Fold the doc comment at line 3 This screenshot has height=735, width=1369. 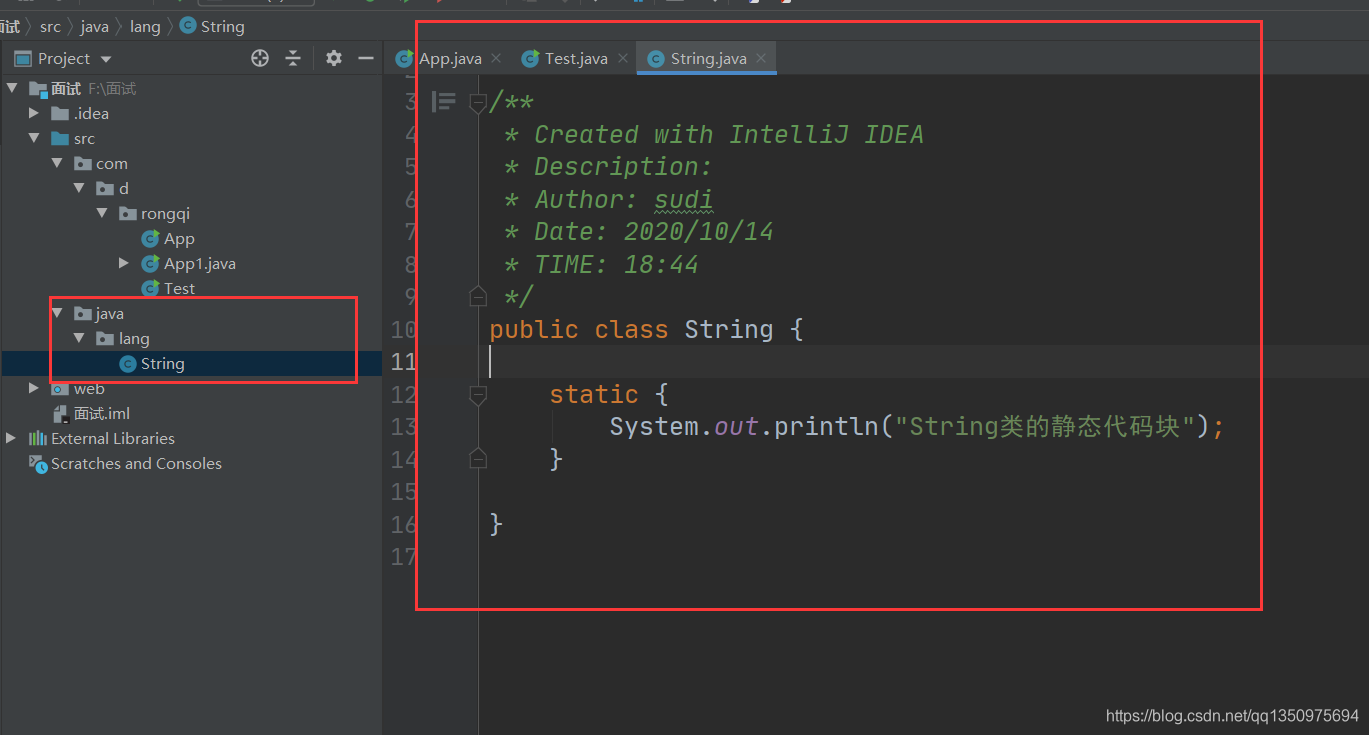pos(478,102)
